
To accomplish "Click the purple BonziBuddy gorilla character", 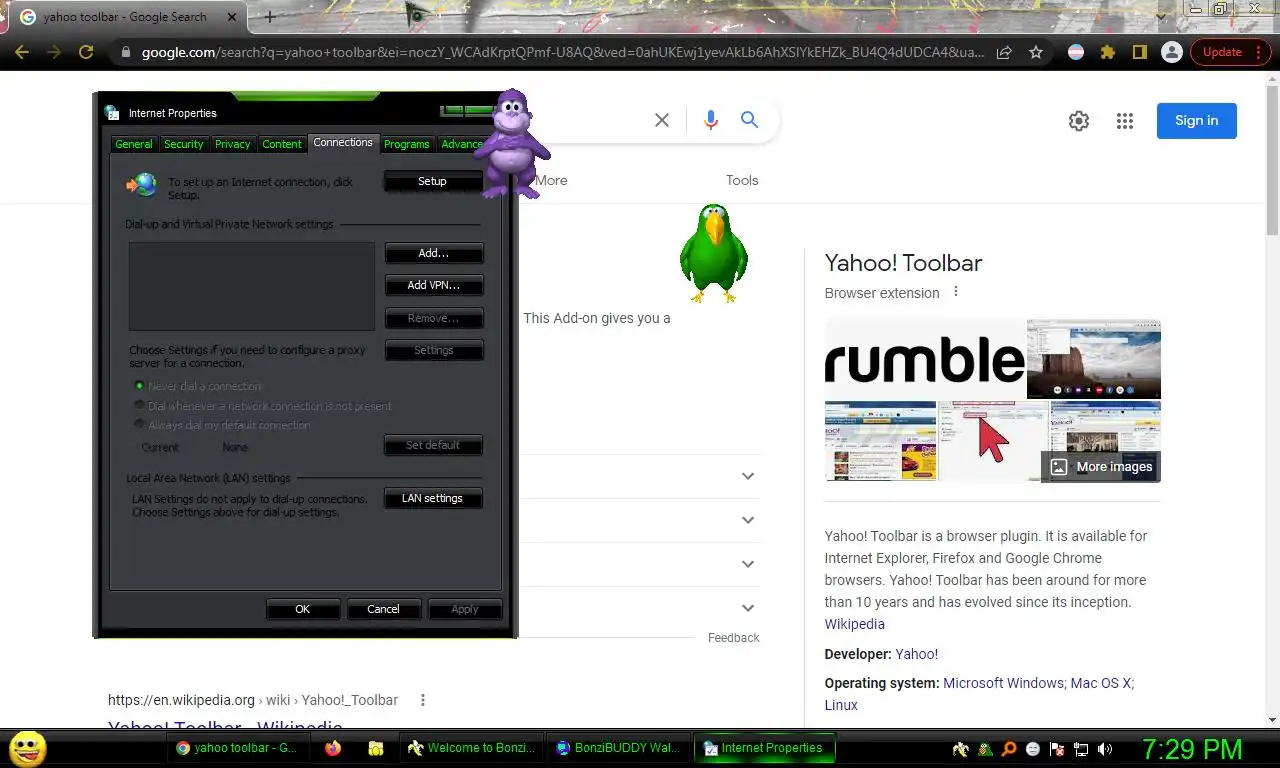I will point(511,143).
